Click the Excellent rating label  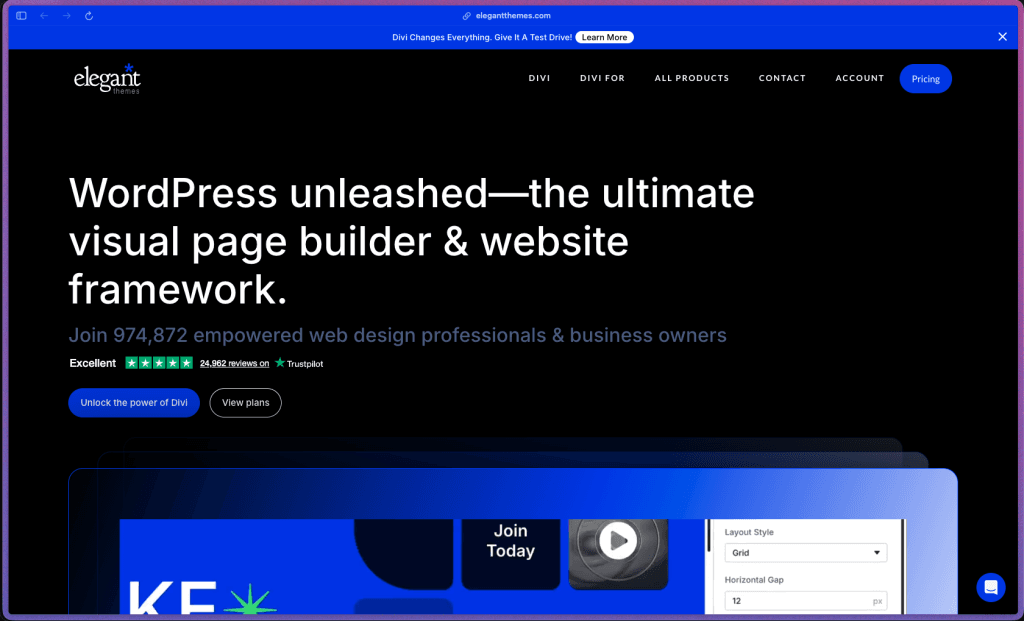(93, 363)
